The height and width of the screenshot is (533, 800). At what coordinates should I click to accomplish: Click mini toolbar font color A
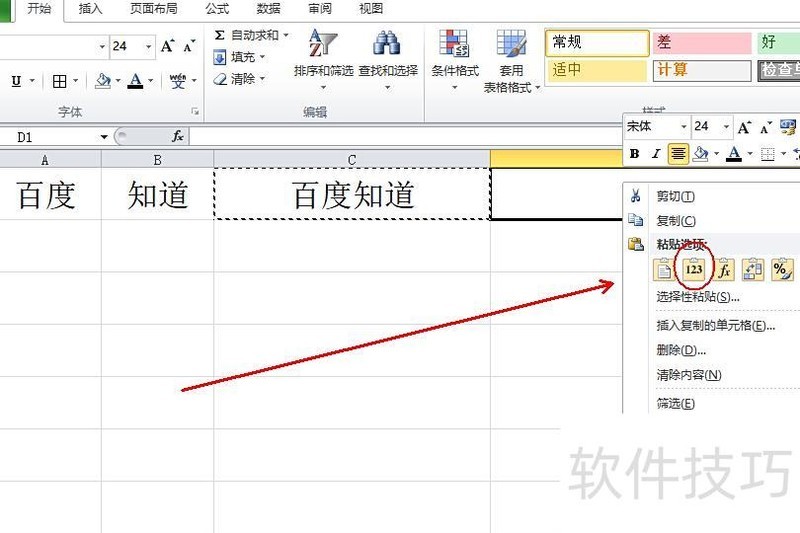(x=734, y=153)
